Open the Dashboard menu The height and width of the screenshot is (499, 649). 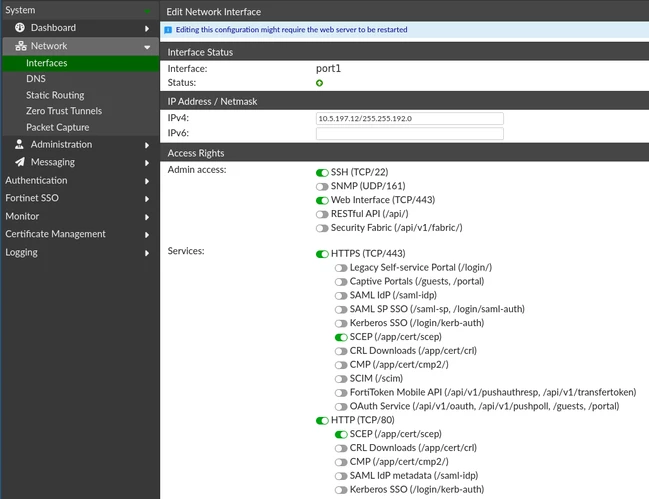81,28
